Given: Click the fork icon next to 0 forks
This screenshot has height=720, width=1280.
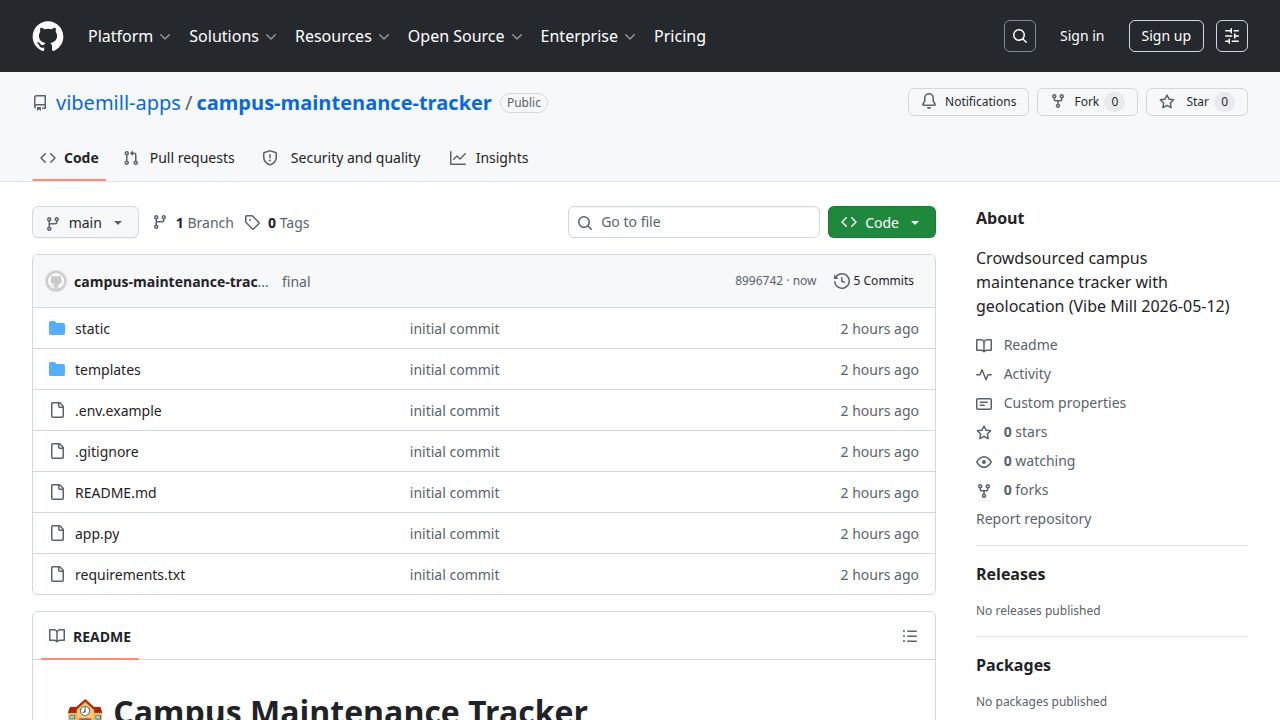Looking at the screenshot, I should 984,490.
